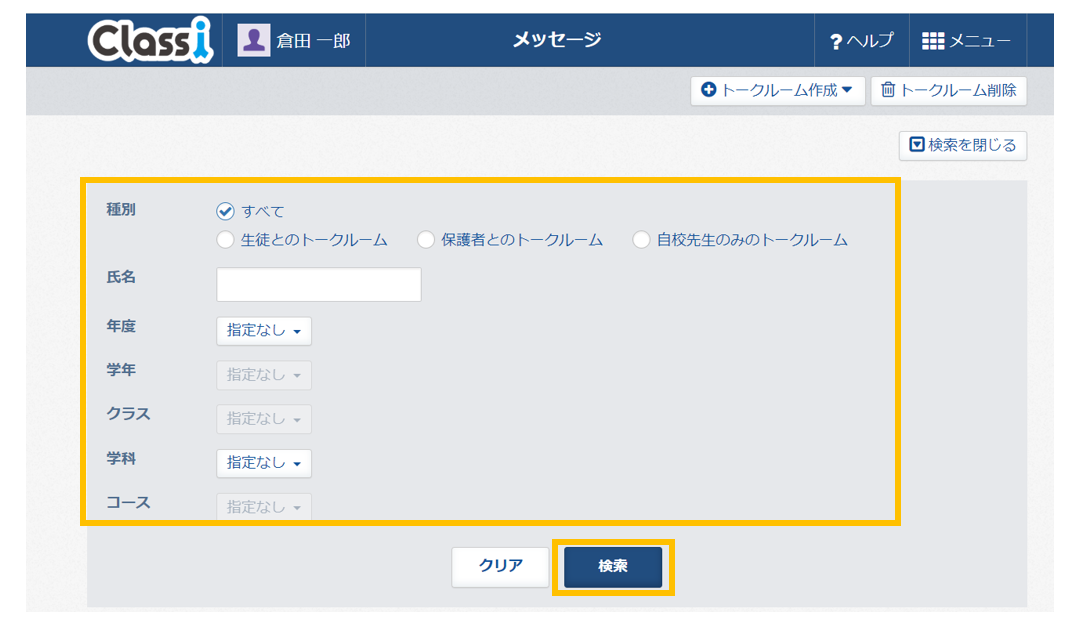Open the クラス dropdown

click(264, 419)
